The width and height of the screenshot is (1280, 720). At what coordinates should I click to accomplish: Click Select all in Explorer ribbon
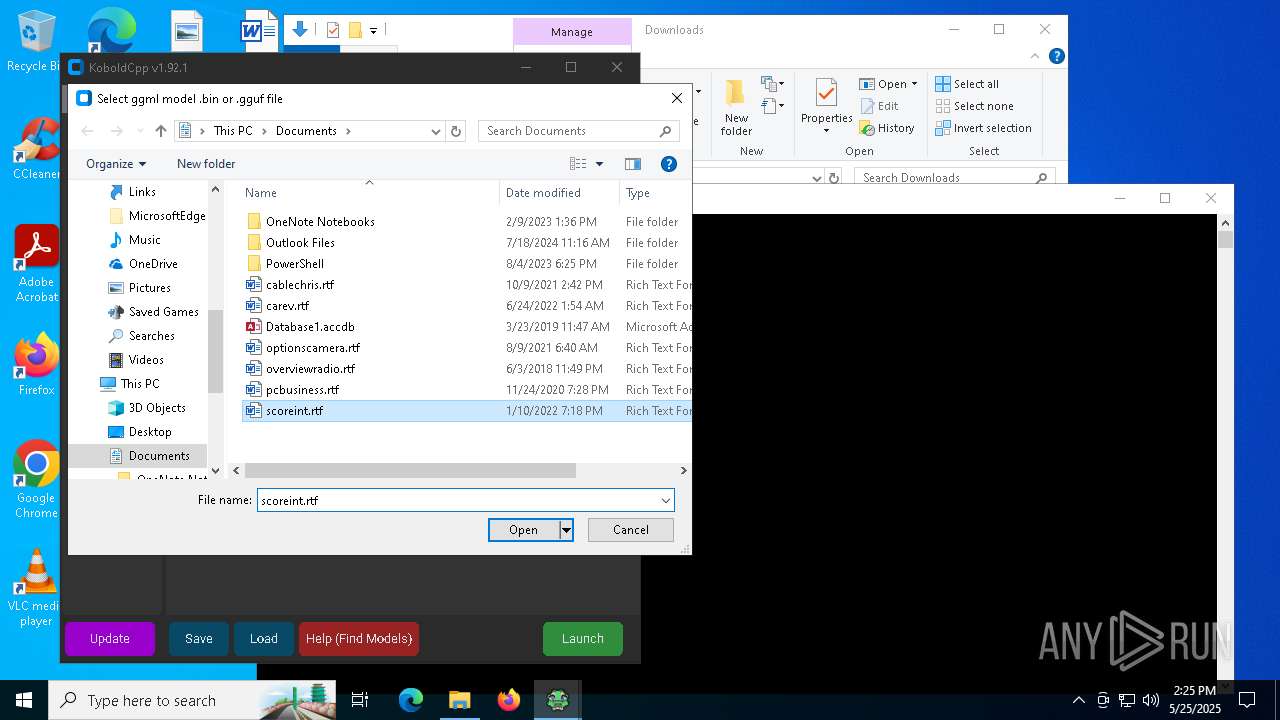coord(967,84)
